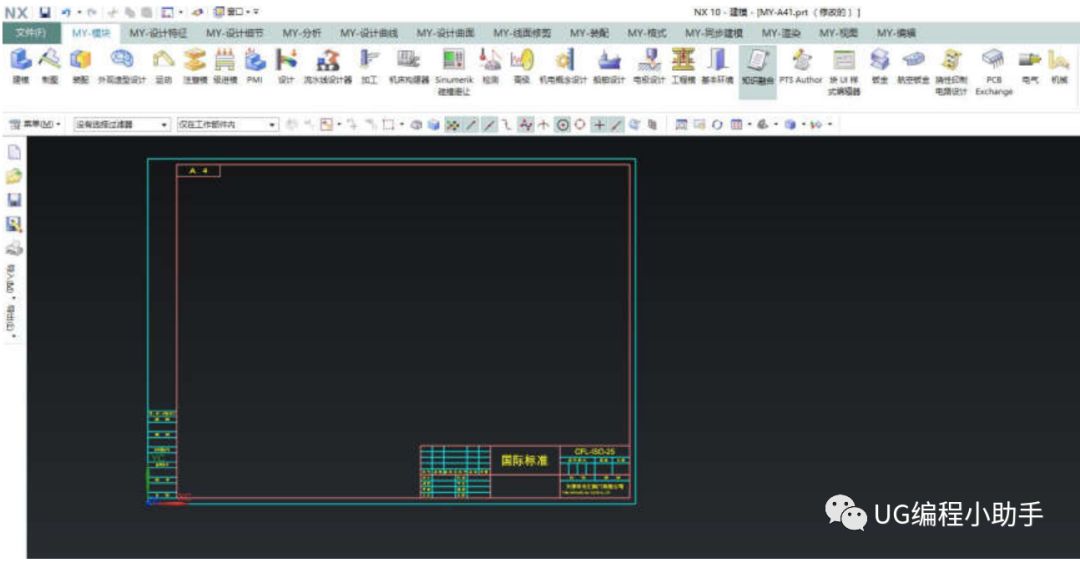Screen dimensions: 1080x563
Task: Open the 机电概念设计 module
Action: [x=563, y=66]
